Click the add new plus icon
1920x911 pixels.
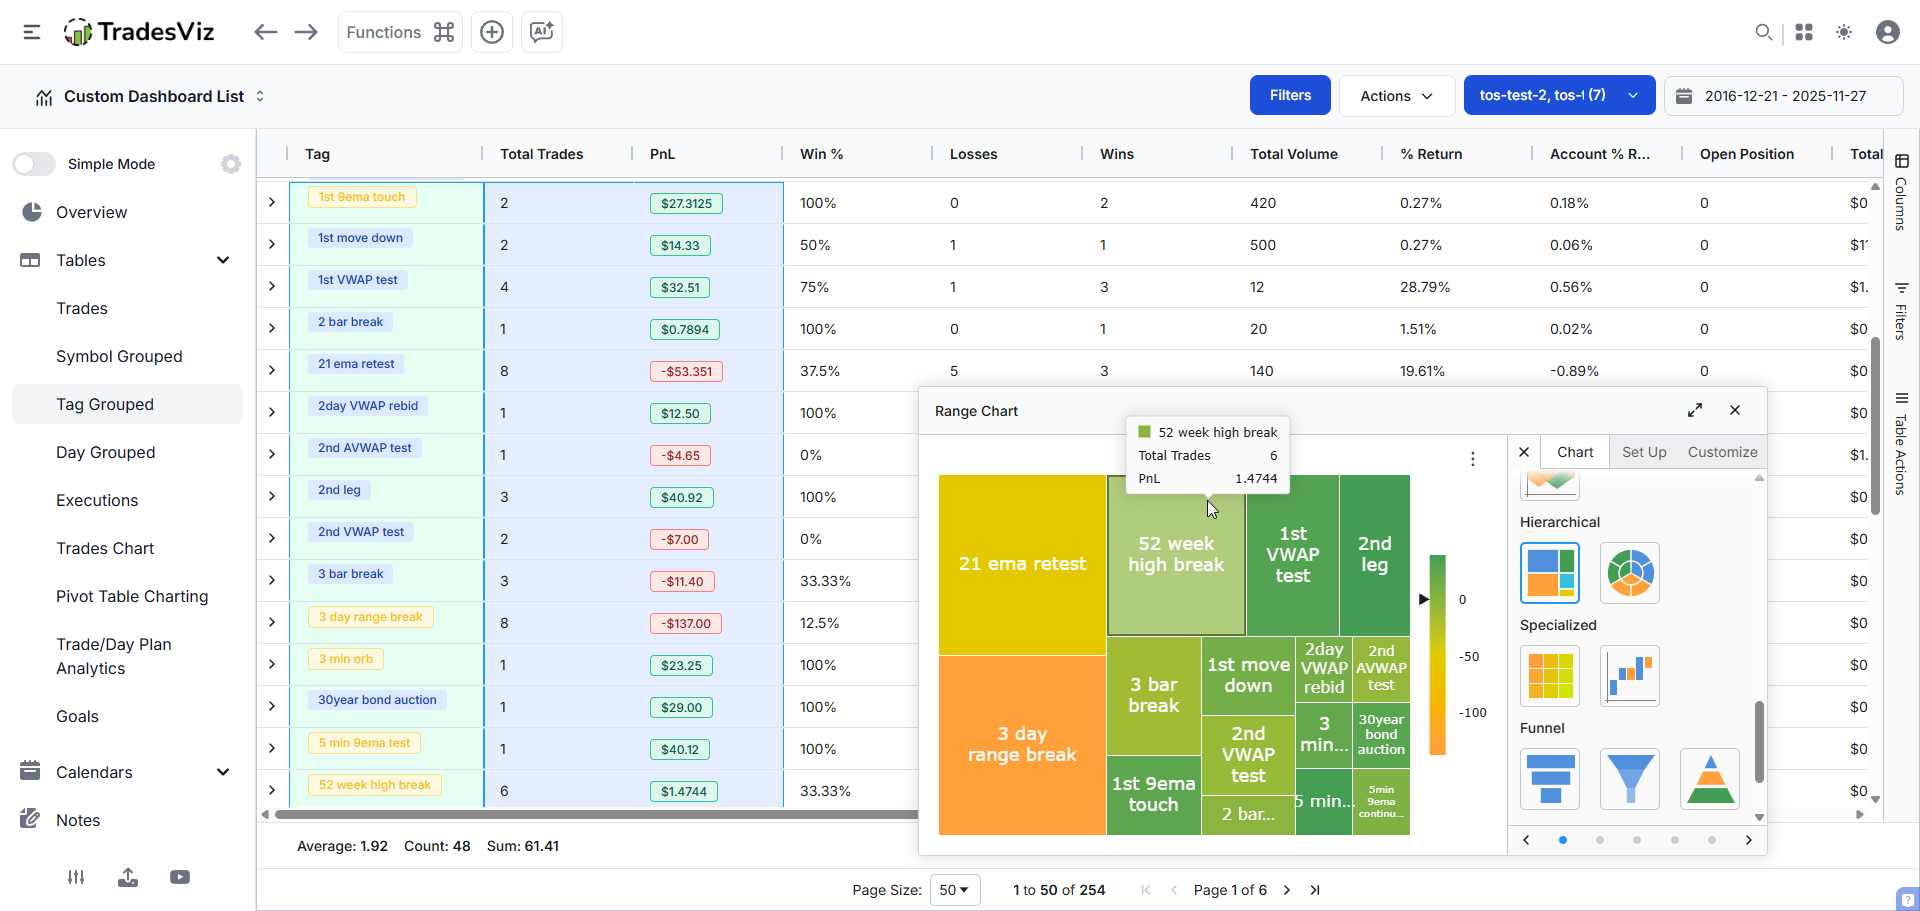(492, 32)
